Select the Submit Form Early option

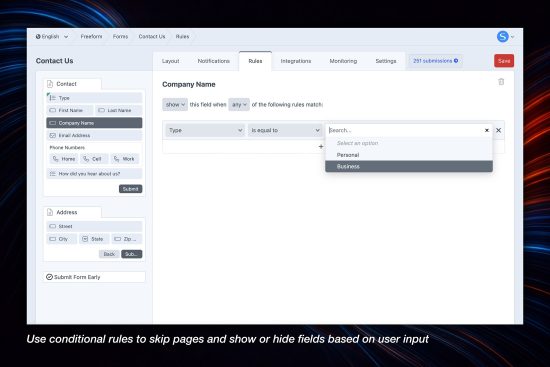94,277
